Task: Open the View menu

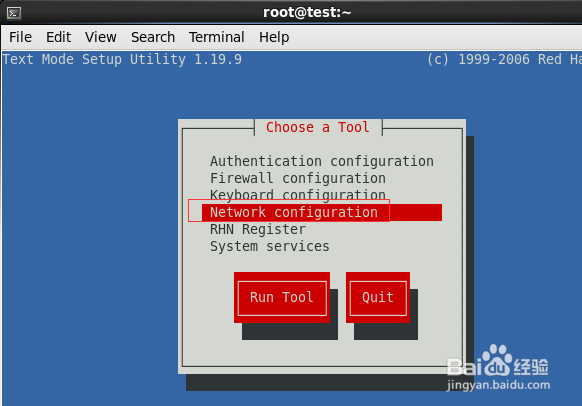Action: (x=101, y=37)
